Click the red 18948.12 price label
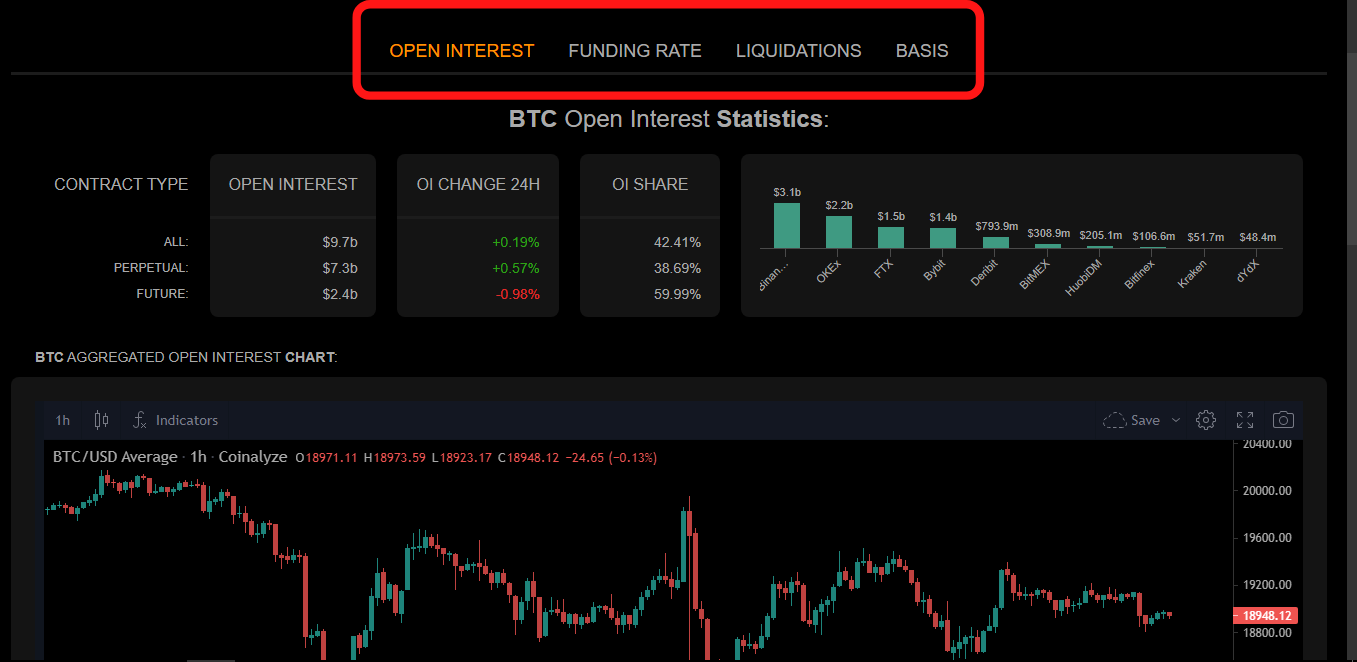 click(1265, 615)
